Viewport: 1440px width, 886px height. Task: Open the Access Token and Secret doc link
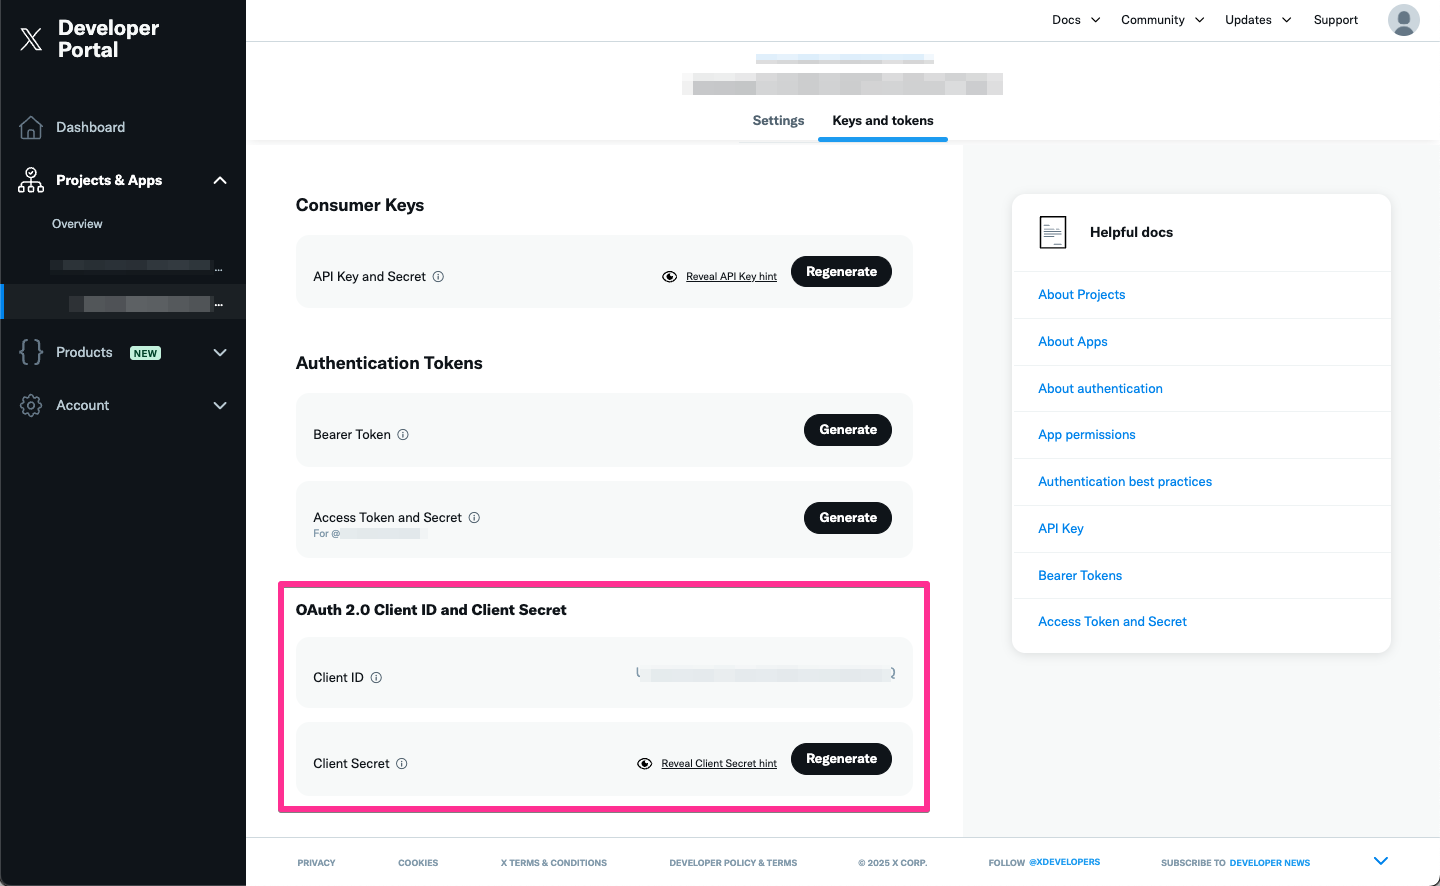[x=1112, y=622]
